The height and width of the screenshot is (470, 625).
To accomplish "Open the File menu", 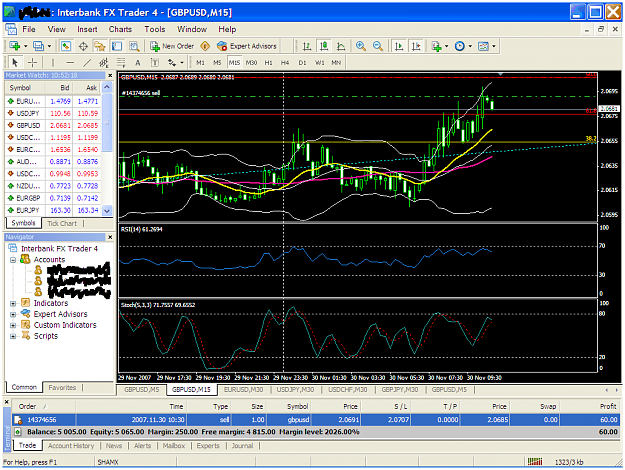I will click(x=29, y=29).
